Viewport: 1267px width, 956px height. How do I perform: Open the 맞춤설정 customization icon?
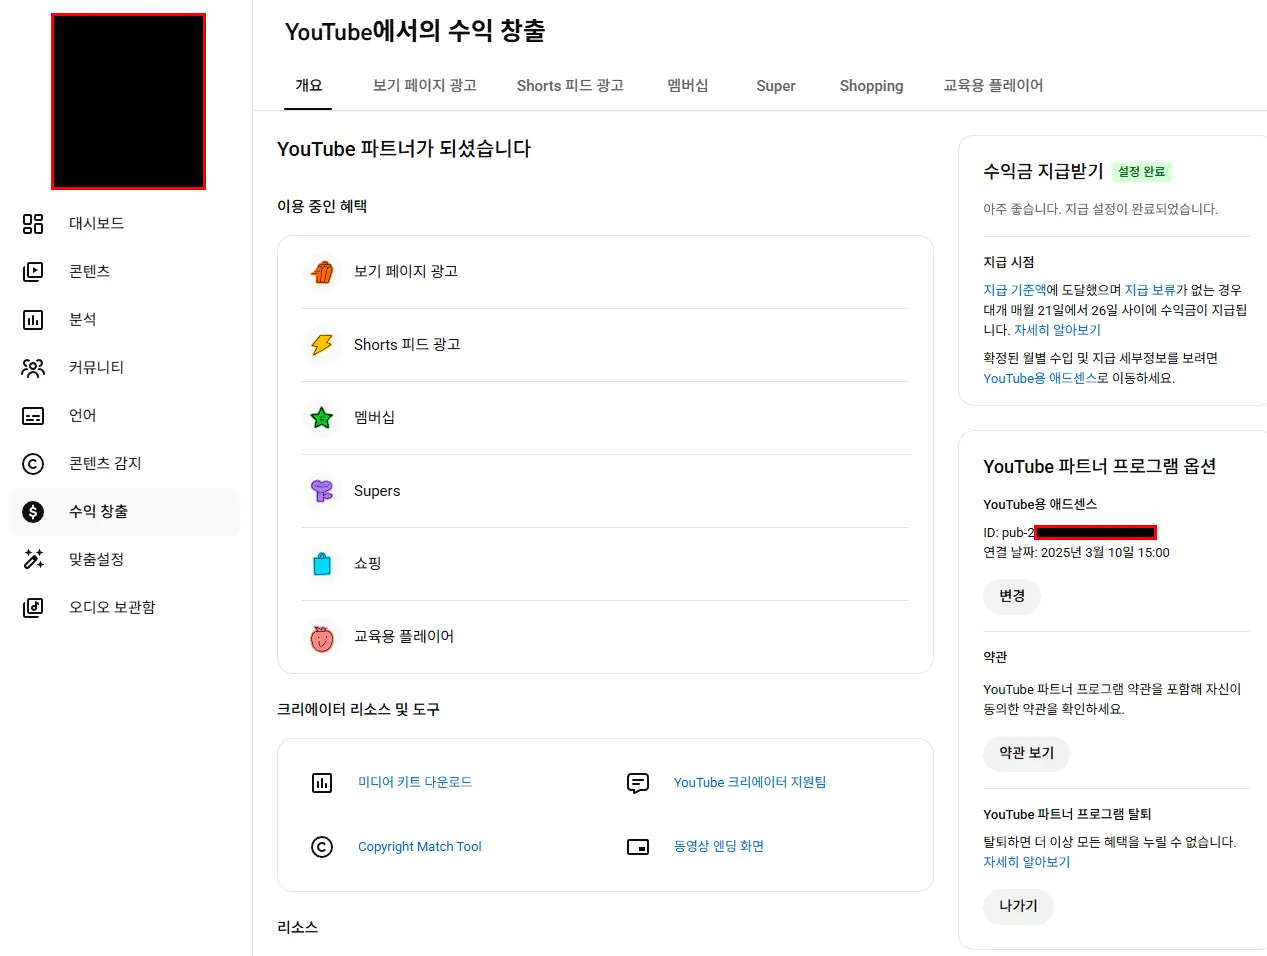[x=33, y=559]
